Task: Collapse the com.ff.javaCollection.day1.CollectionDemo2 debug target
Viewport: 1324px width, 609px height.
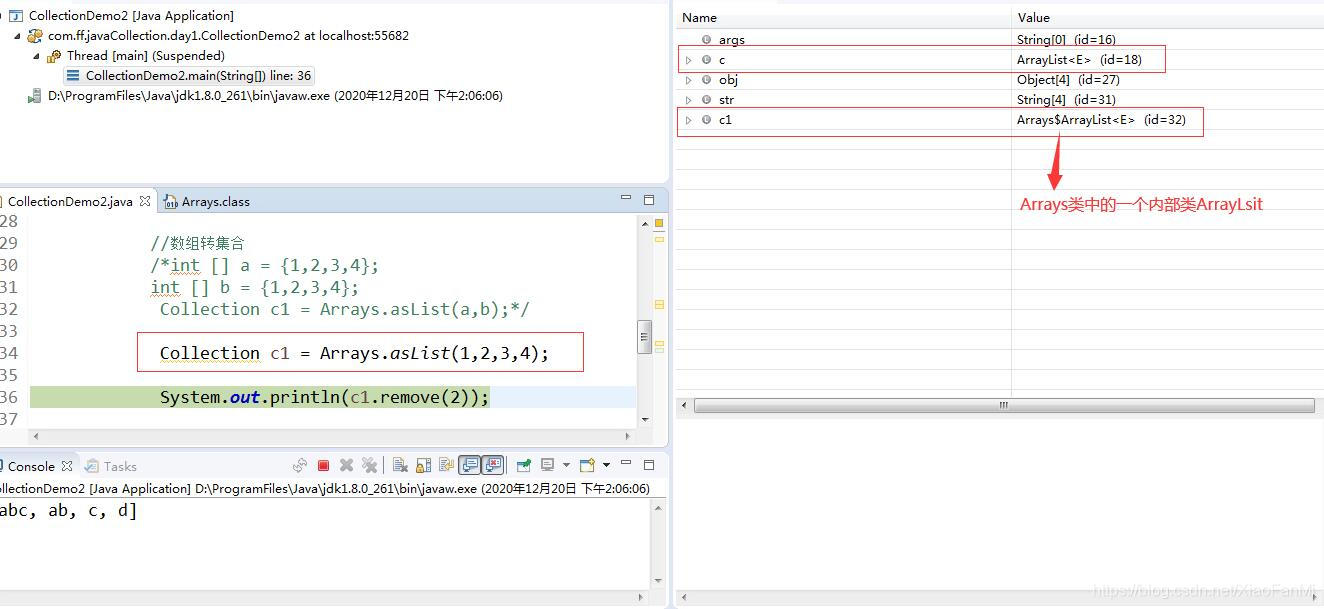Action: (18, 35)
